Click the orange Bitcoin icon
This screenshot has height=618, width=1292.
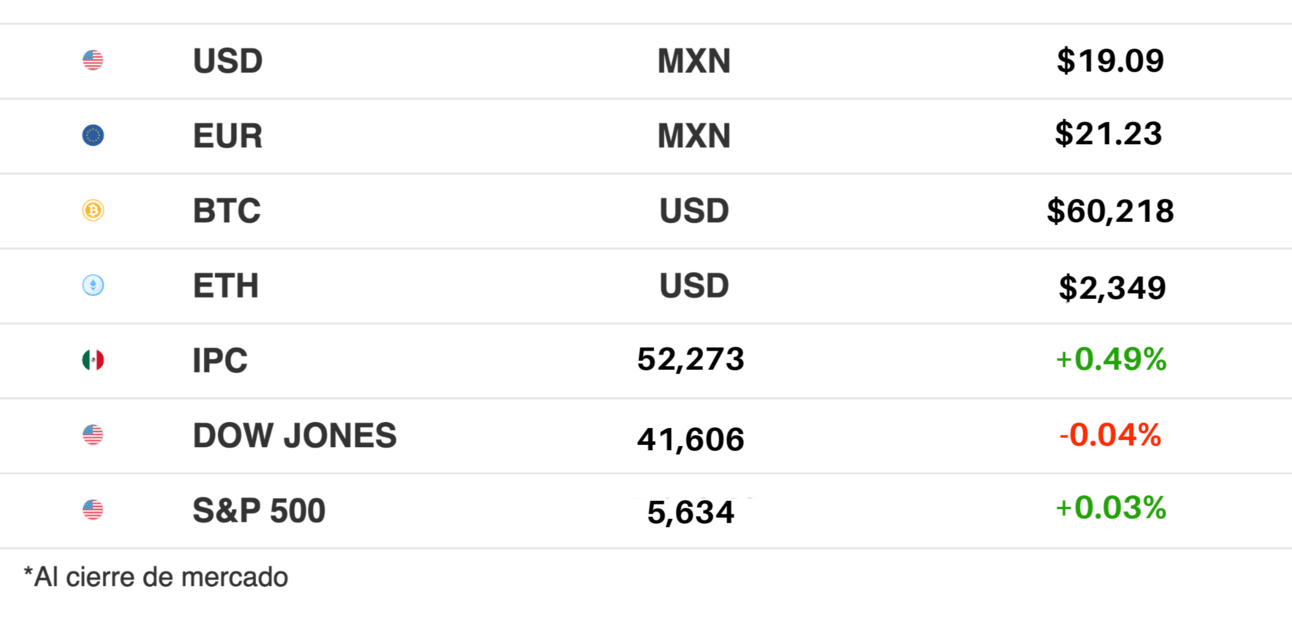click(93, 211)
